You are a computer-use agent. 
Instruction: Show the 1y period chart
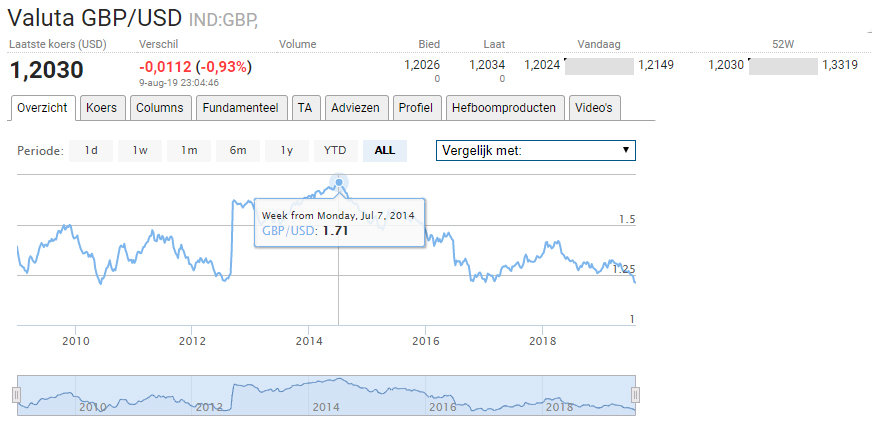287,151
